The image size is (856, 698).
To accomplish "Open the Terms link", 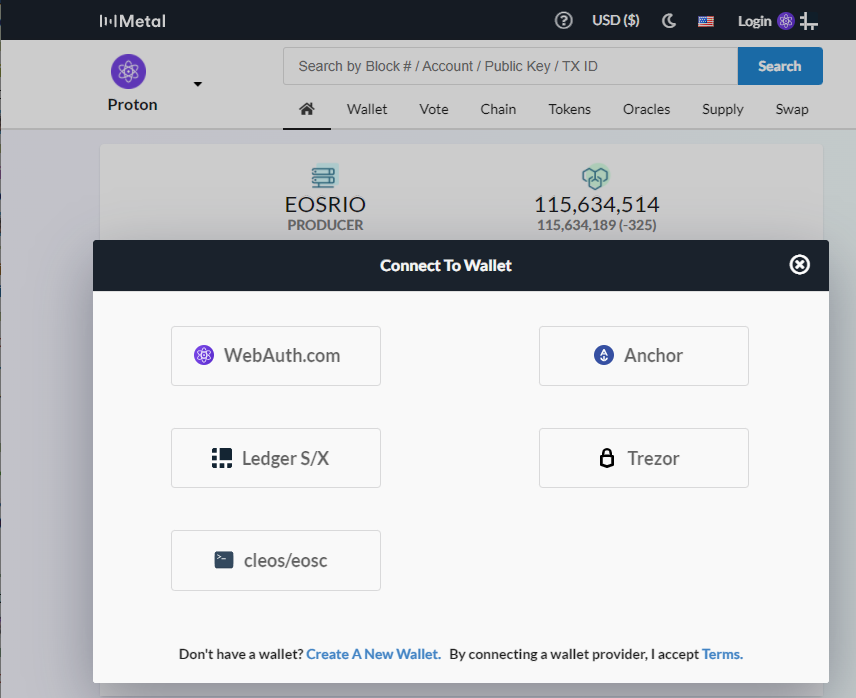I will pos(722,654).
